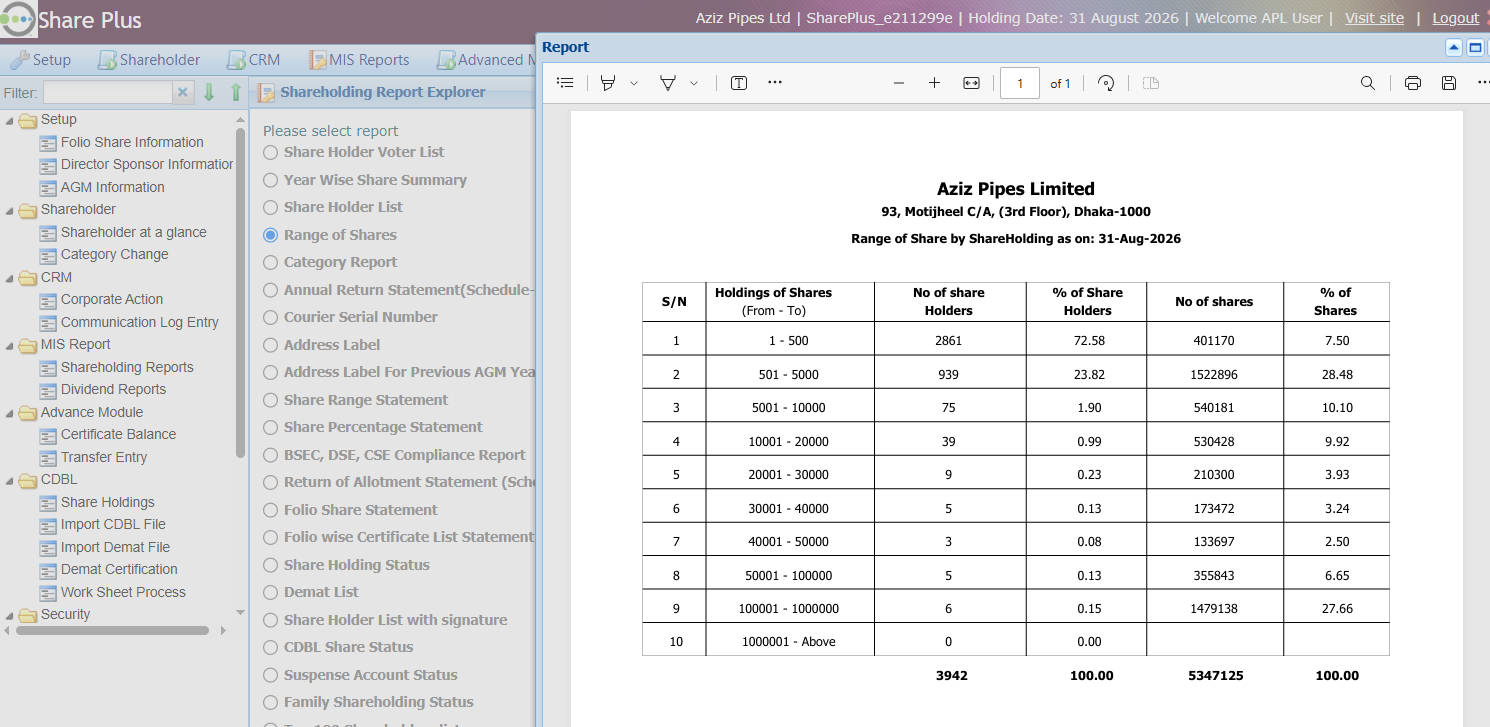Open the highlight tool dropdown arrow
The height and width of the screenshot is (727, 1490).
click(x=634, y=84)
